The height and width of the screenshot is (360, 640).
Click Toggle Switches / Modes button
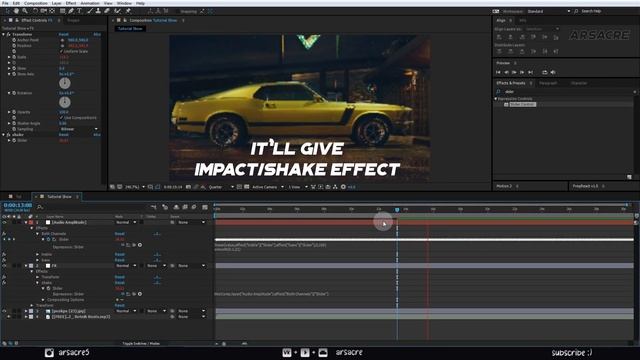(141, 344)
